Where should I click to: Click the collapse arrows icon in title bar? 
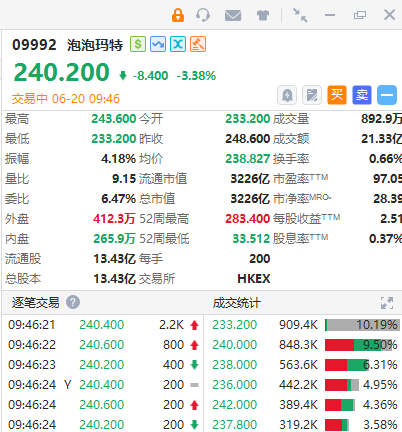click(300, 15)
